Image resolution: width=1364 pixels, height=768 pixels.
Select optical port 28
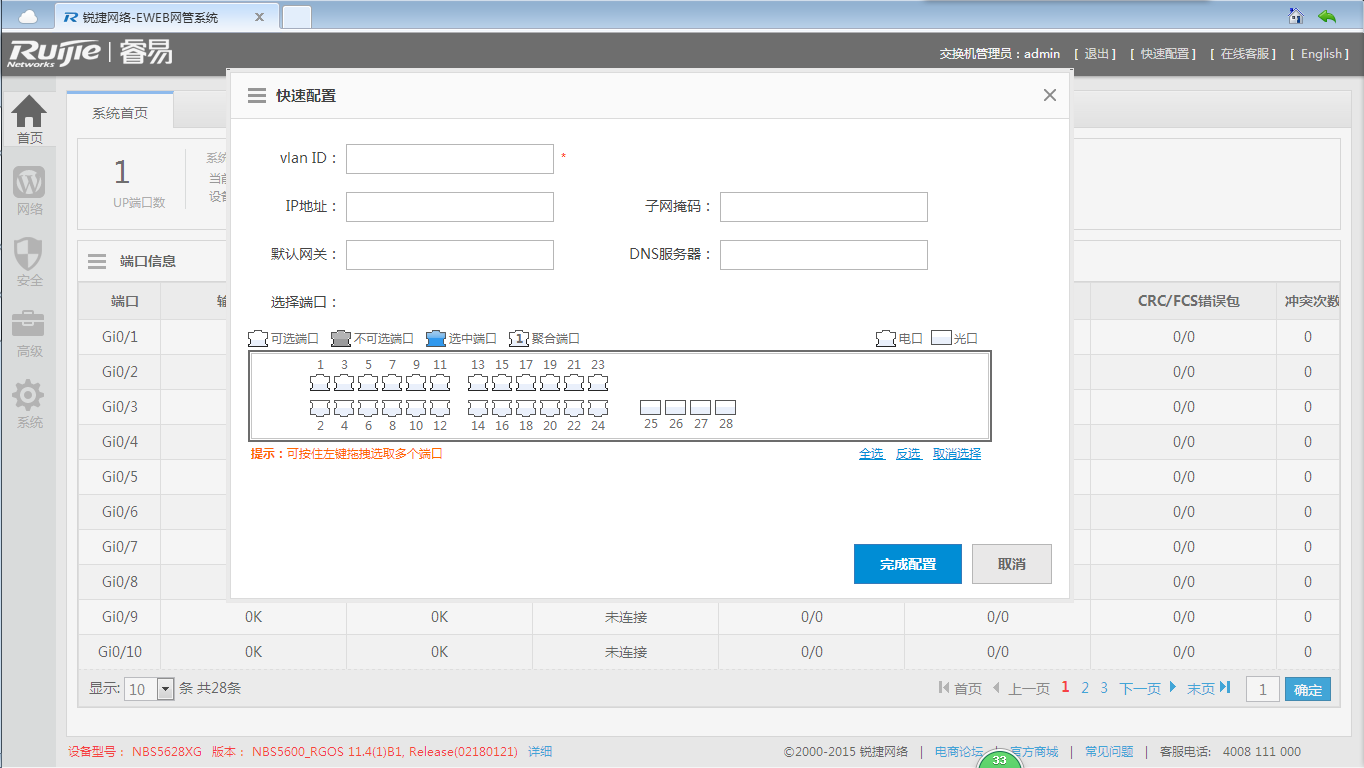[726, 408]
